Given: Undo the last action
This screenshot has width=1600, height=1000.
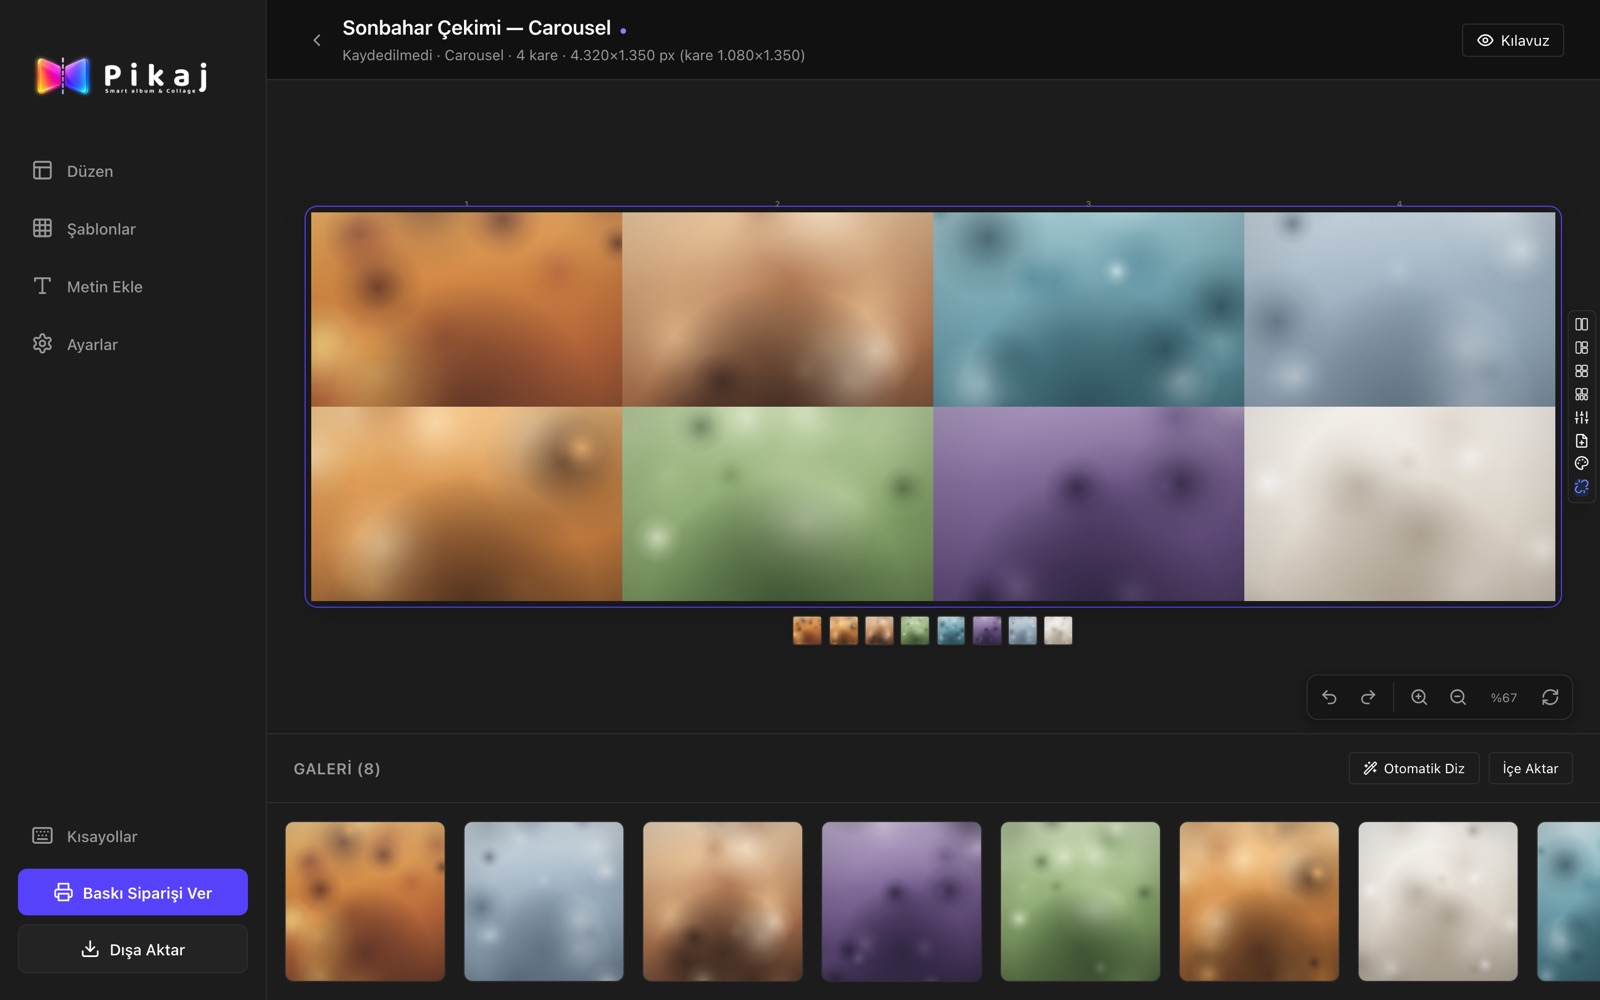Looking at the screenshot, I should (1329, 697).
